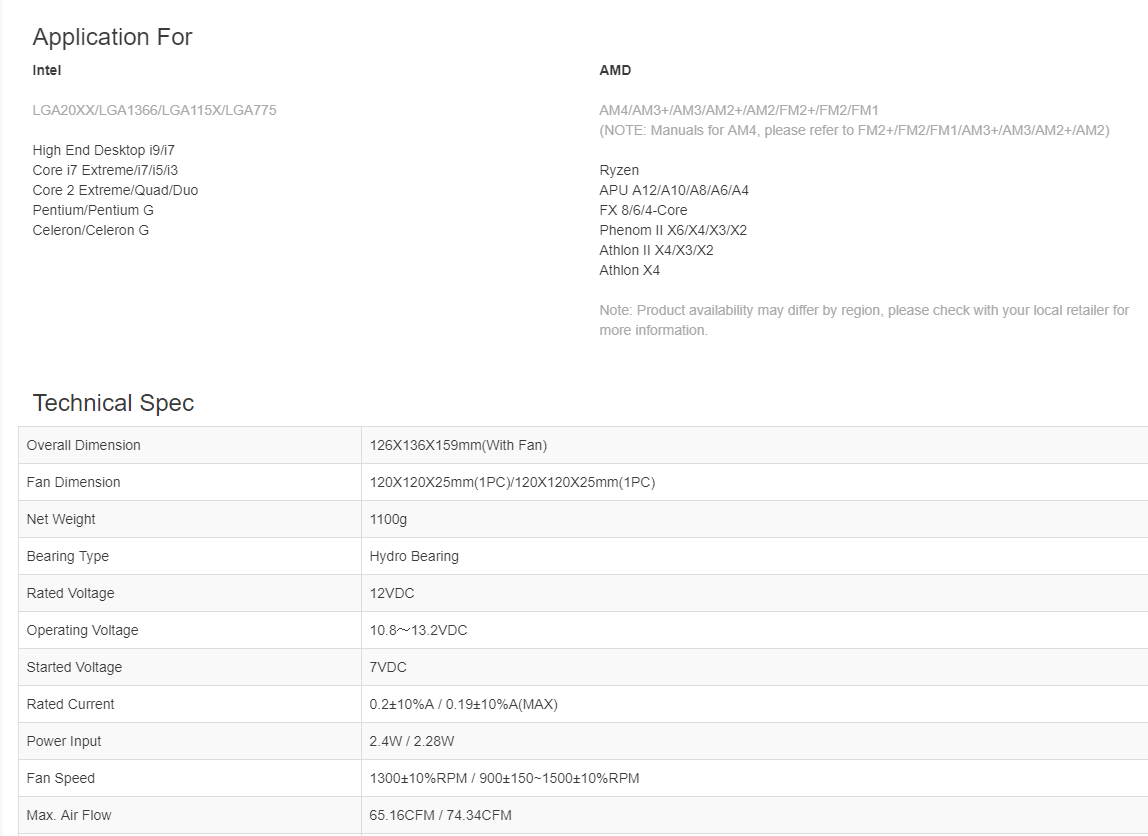Click the 65.16CFM / 74.34CFM airflow value
The image size is (1148, 836).
tap(440, 815)
